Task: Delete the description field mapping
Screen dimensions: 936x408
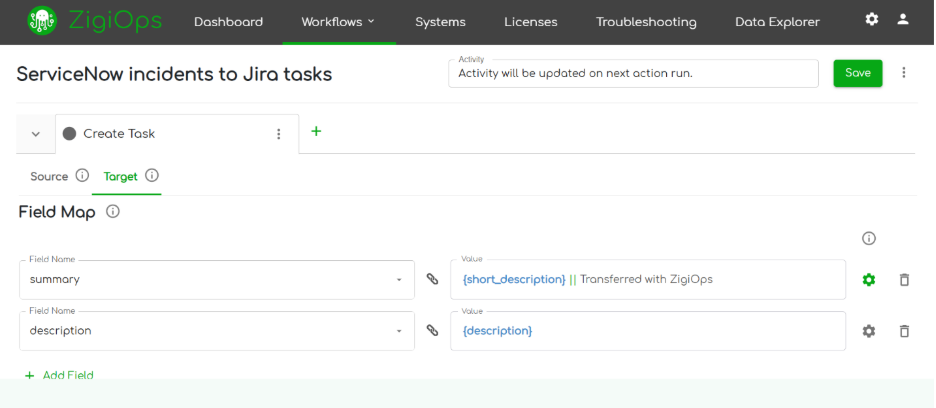Action: tap(904, 330)
